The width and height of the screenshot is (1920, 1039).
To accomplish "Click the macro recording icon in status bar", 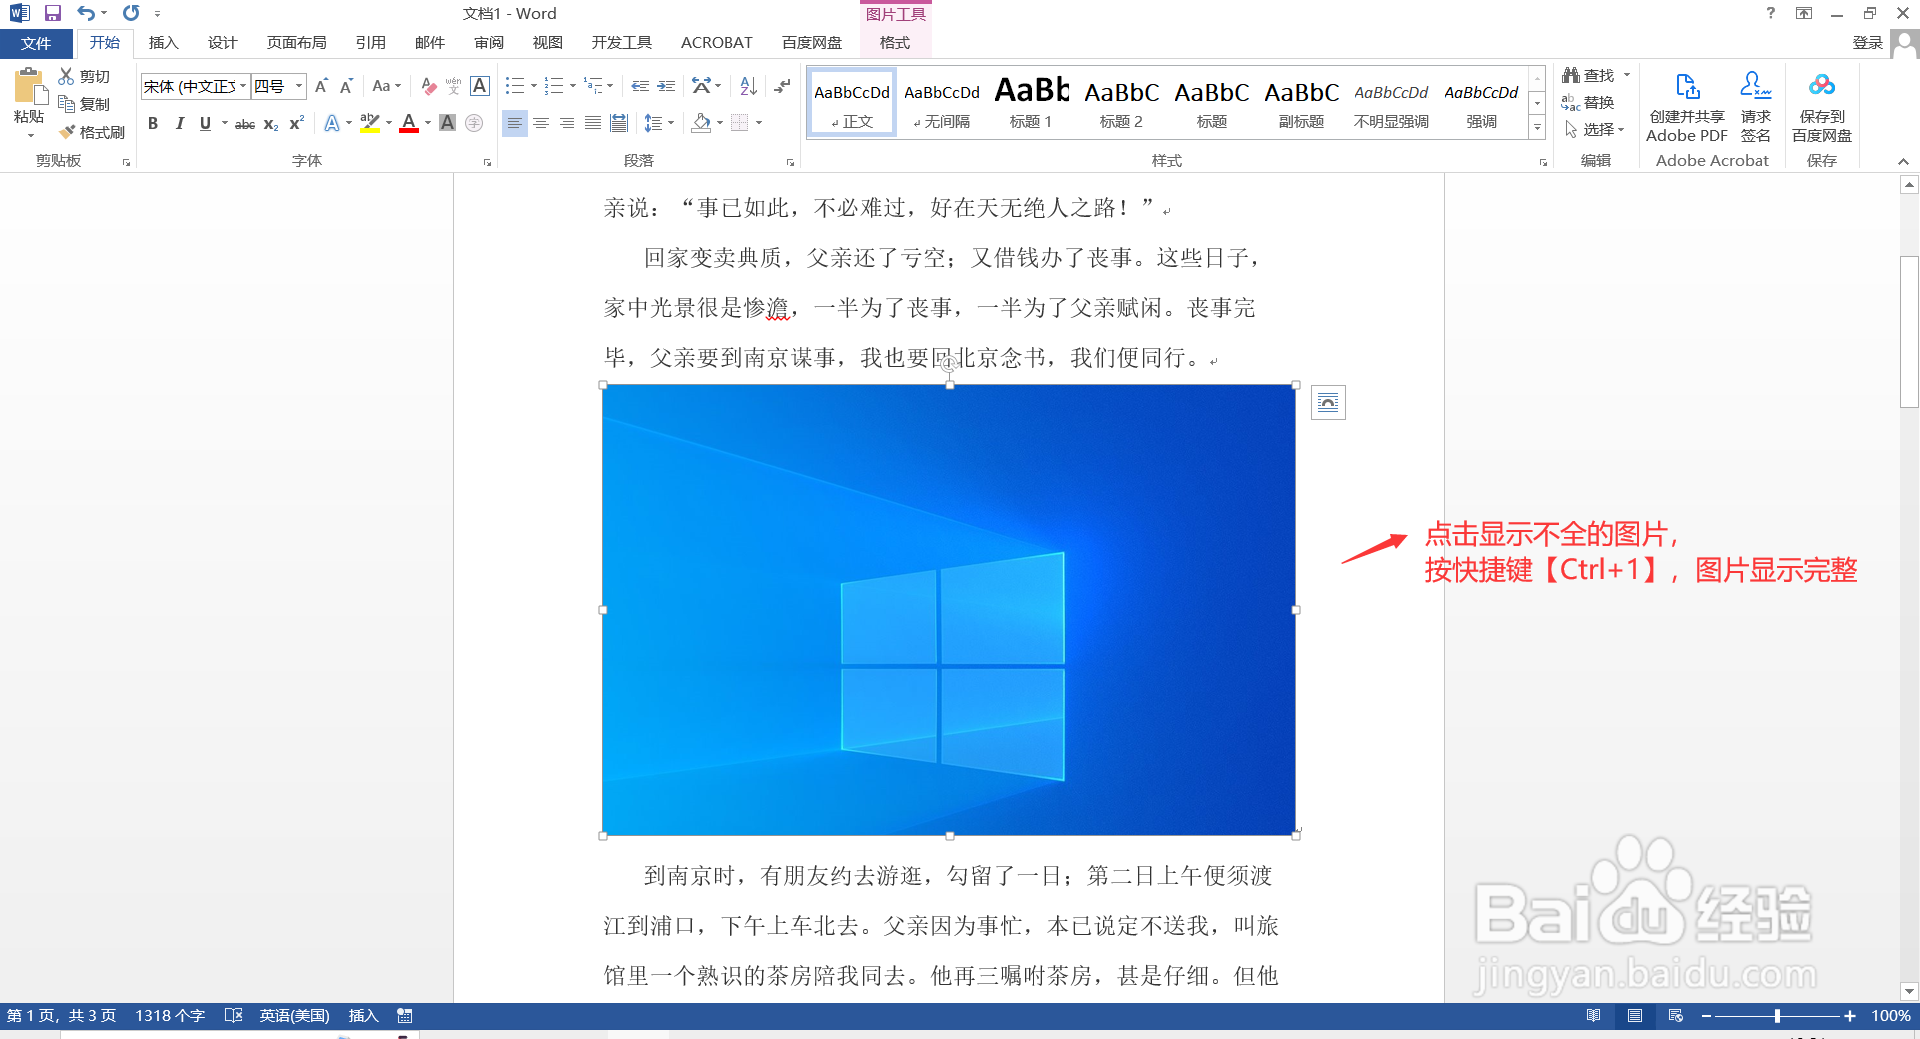I will [x=405, y=1015].
